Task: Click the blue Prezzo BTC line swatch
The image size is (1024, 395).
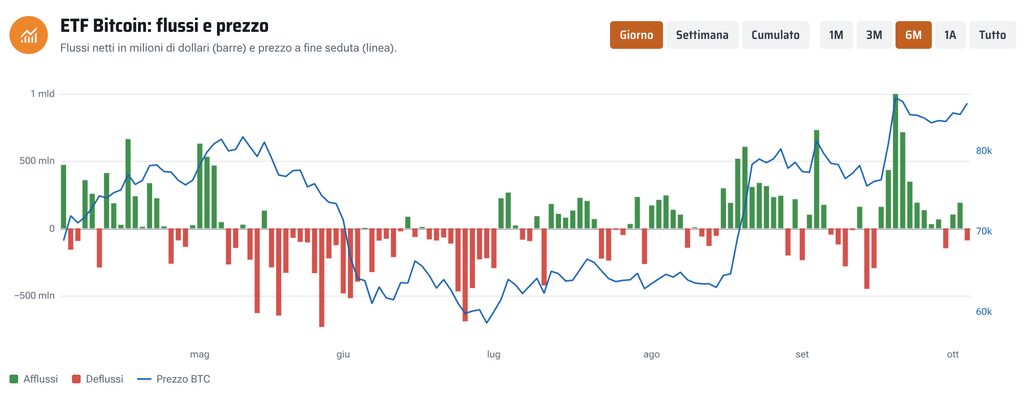Action: [x=143, y=379]
